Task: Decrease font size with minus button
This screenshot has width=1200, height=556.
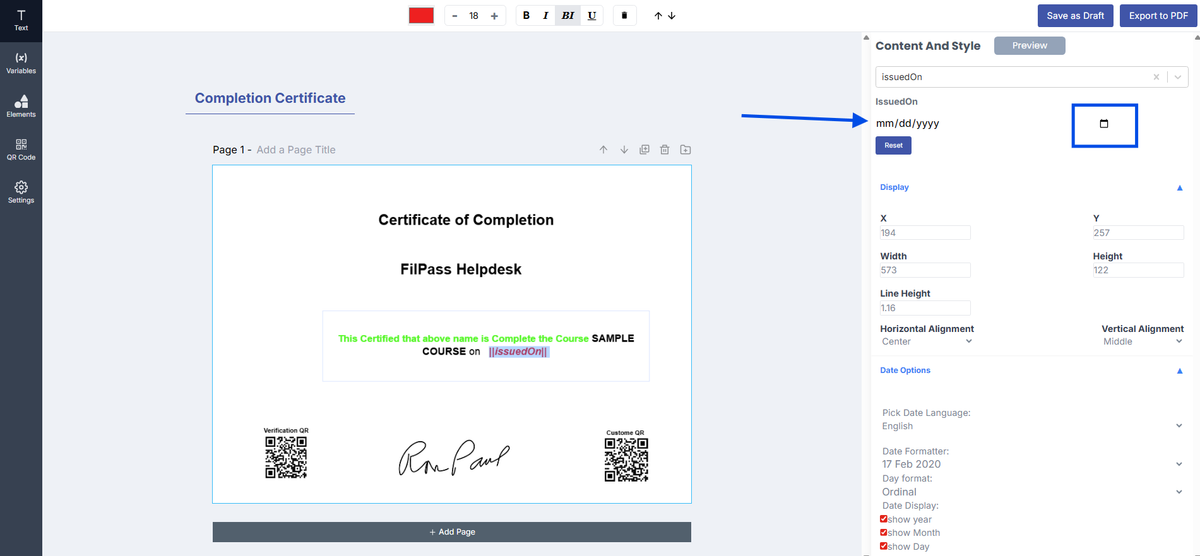Action: click(454, 16)
